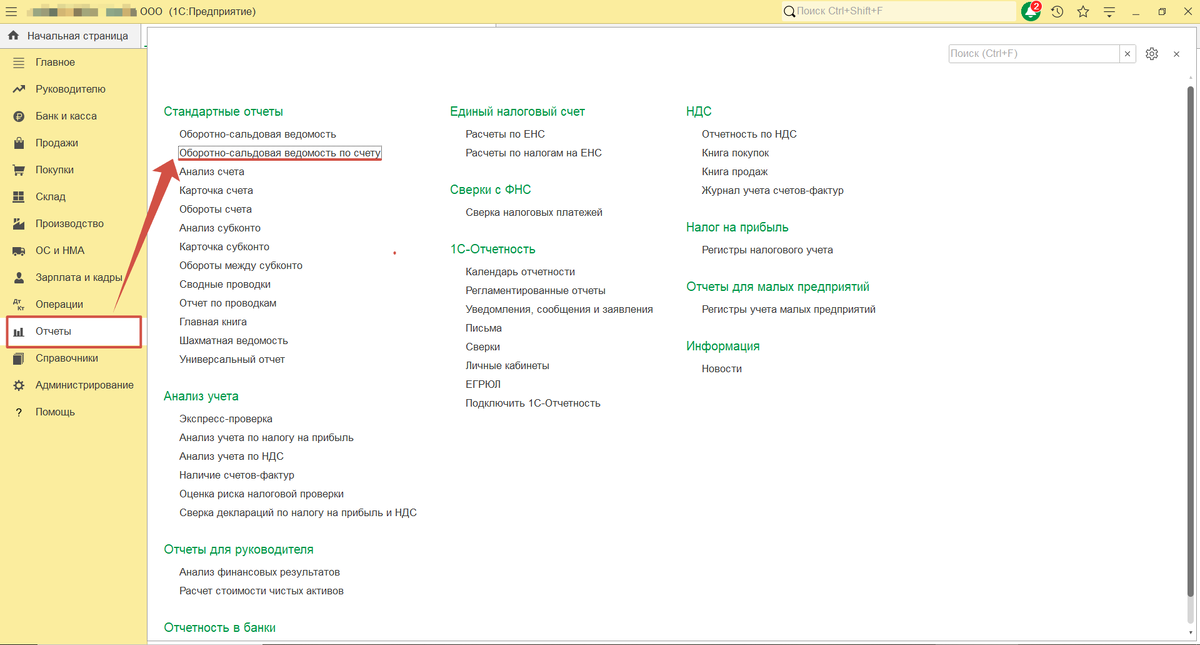The image size is (1200, 645).
Task: Open Администрирование section
Action: (84, 385)
